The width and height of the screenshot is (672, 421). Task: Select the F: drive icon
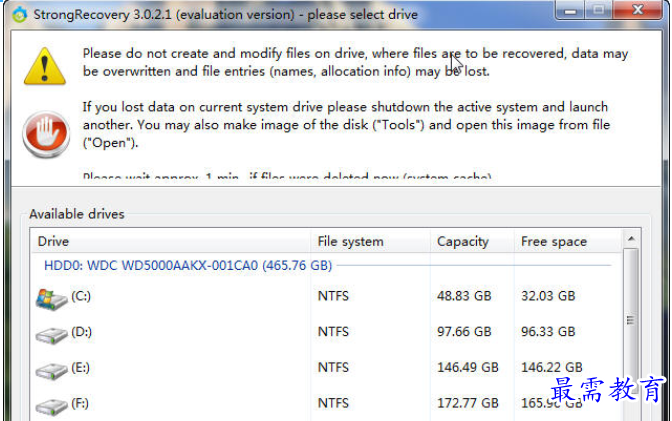click(x=51, y=407)
